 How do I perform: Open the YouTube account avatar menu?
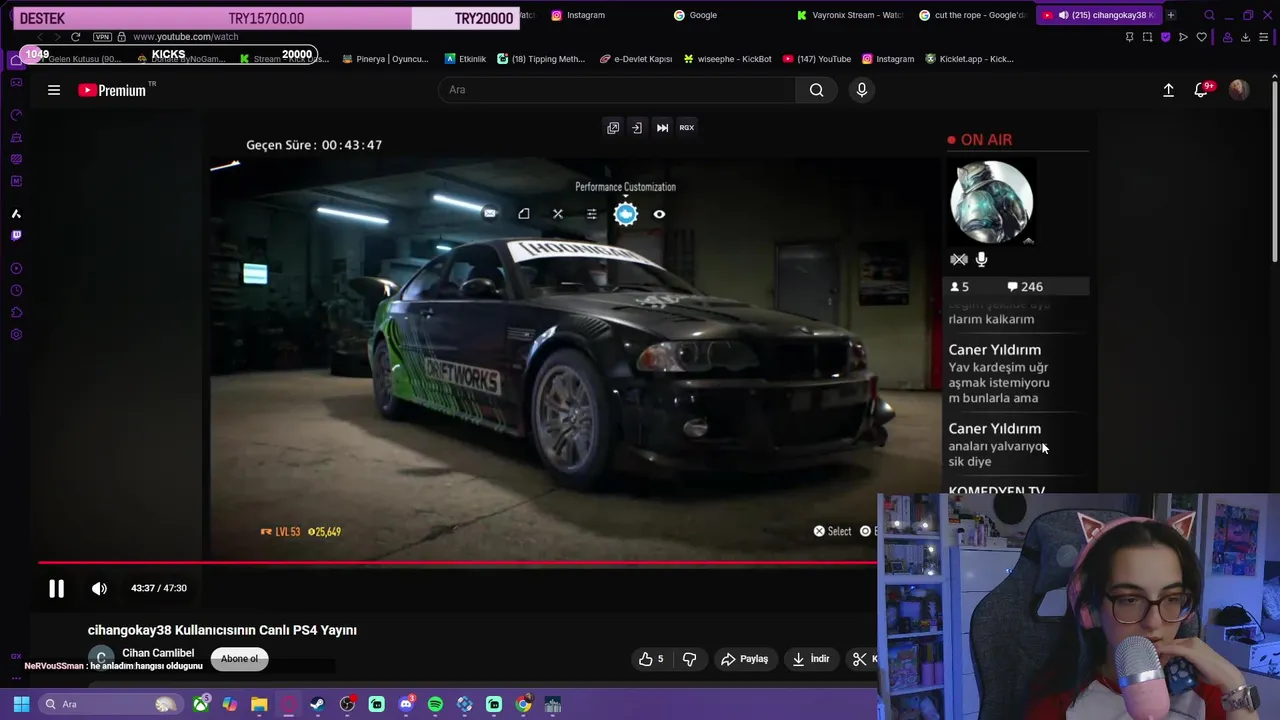[x=1239, y=90]
